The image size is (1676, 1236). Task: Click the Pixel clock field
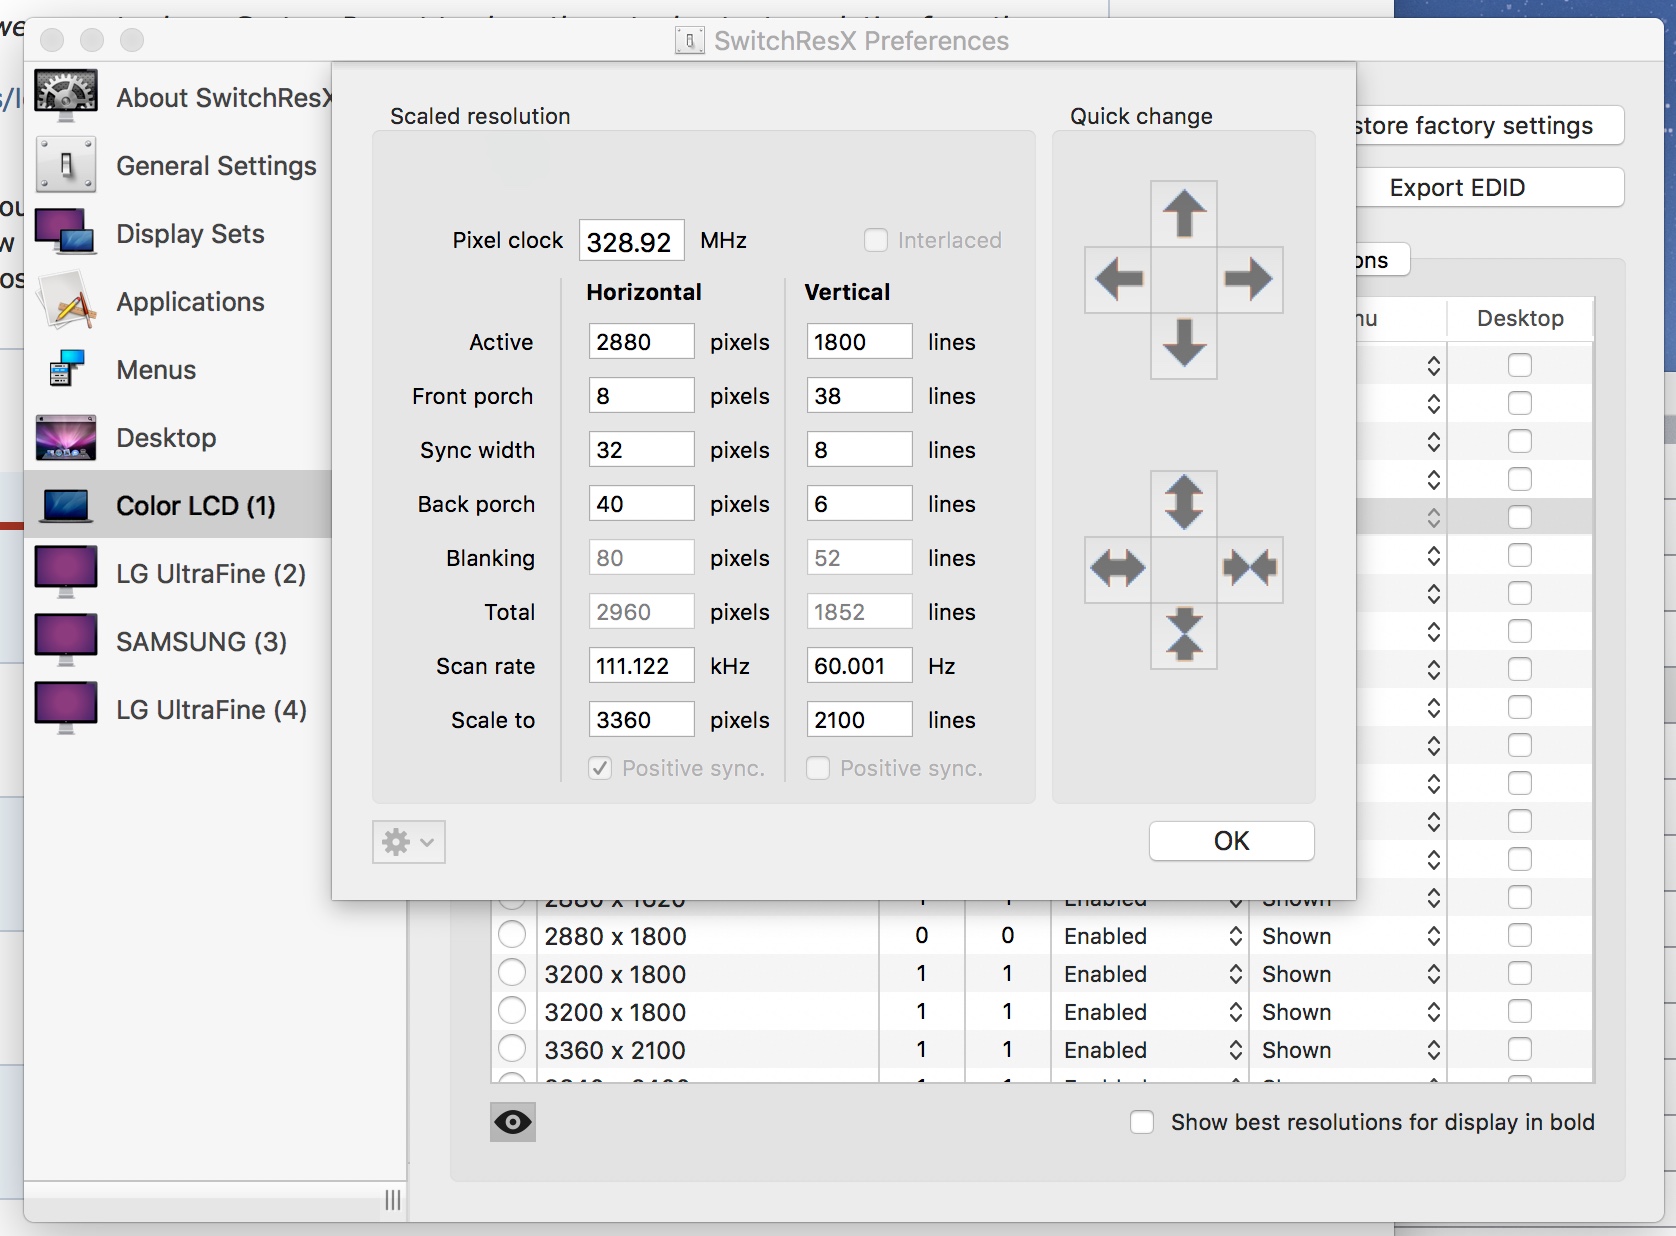(632, 241)
